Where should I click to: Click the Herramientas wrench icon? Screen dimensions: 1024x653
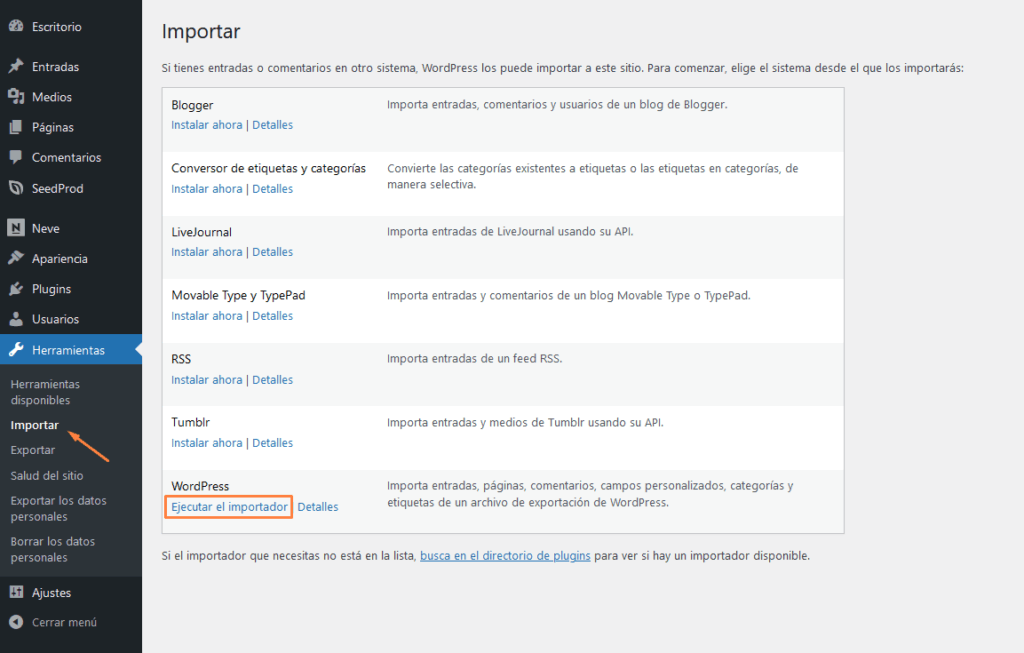pyautogui.click(x=16, y=349)
